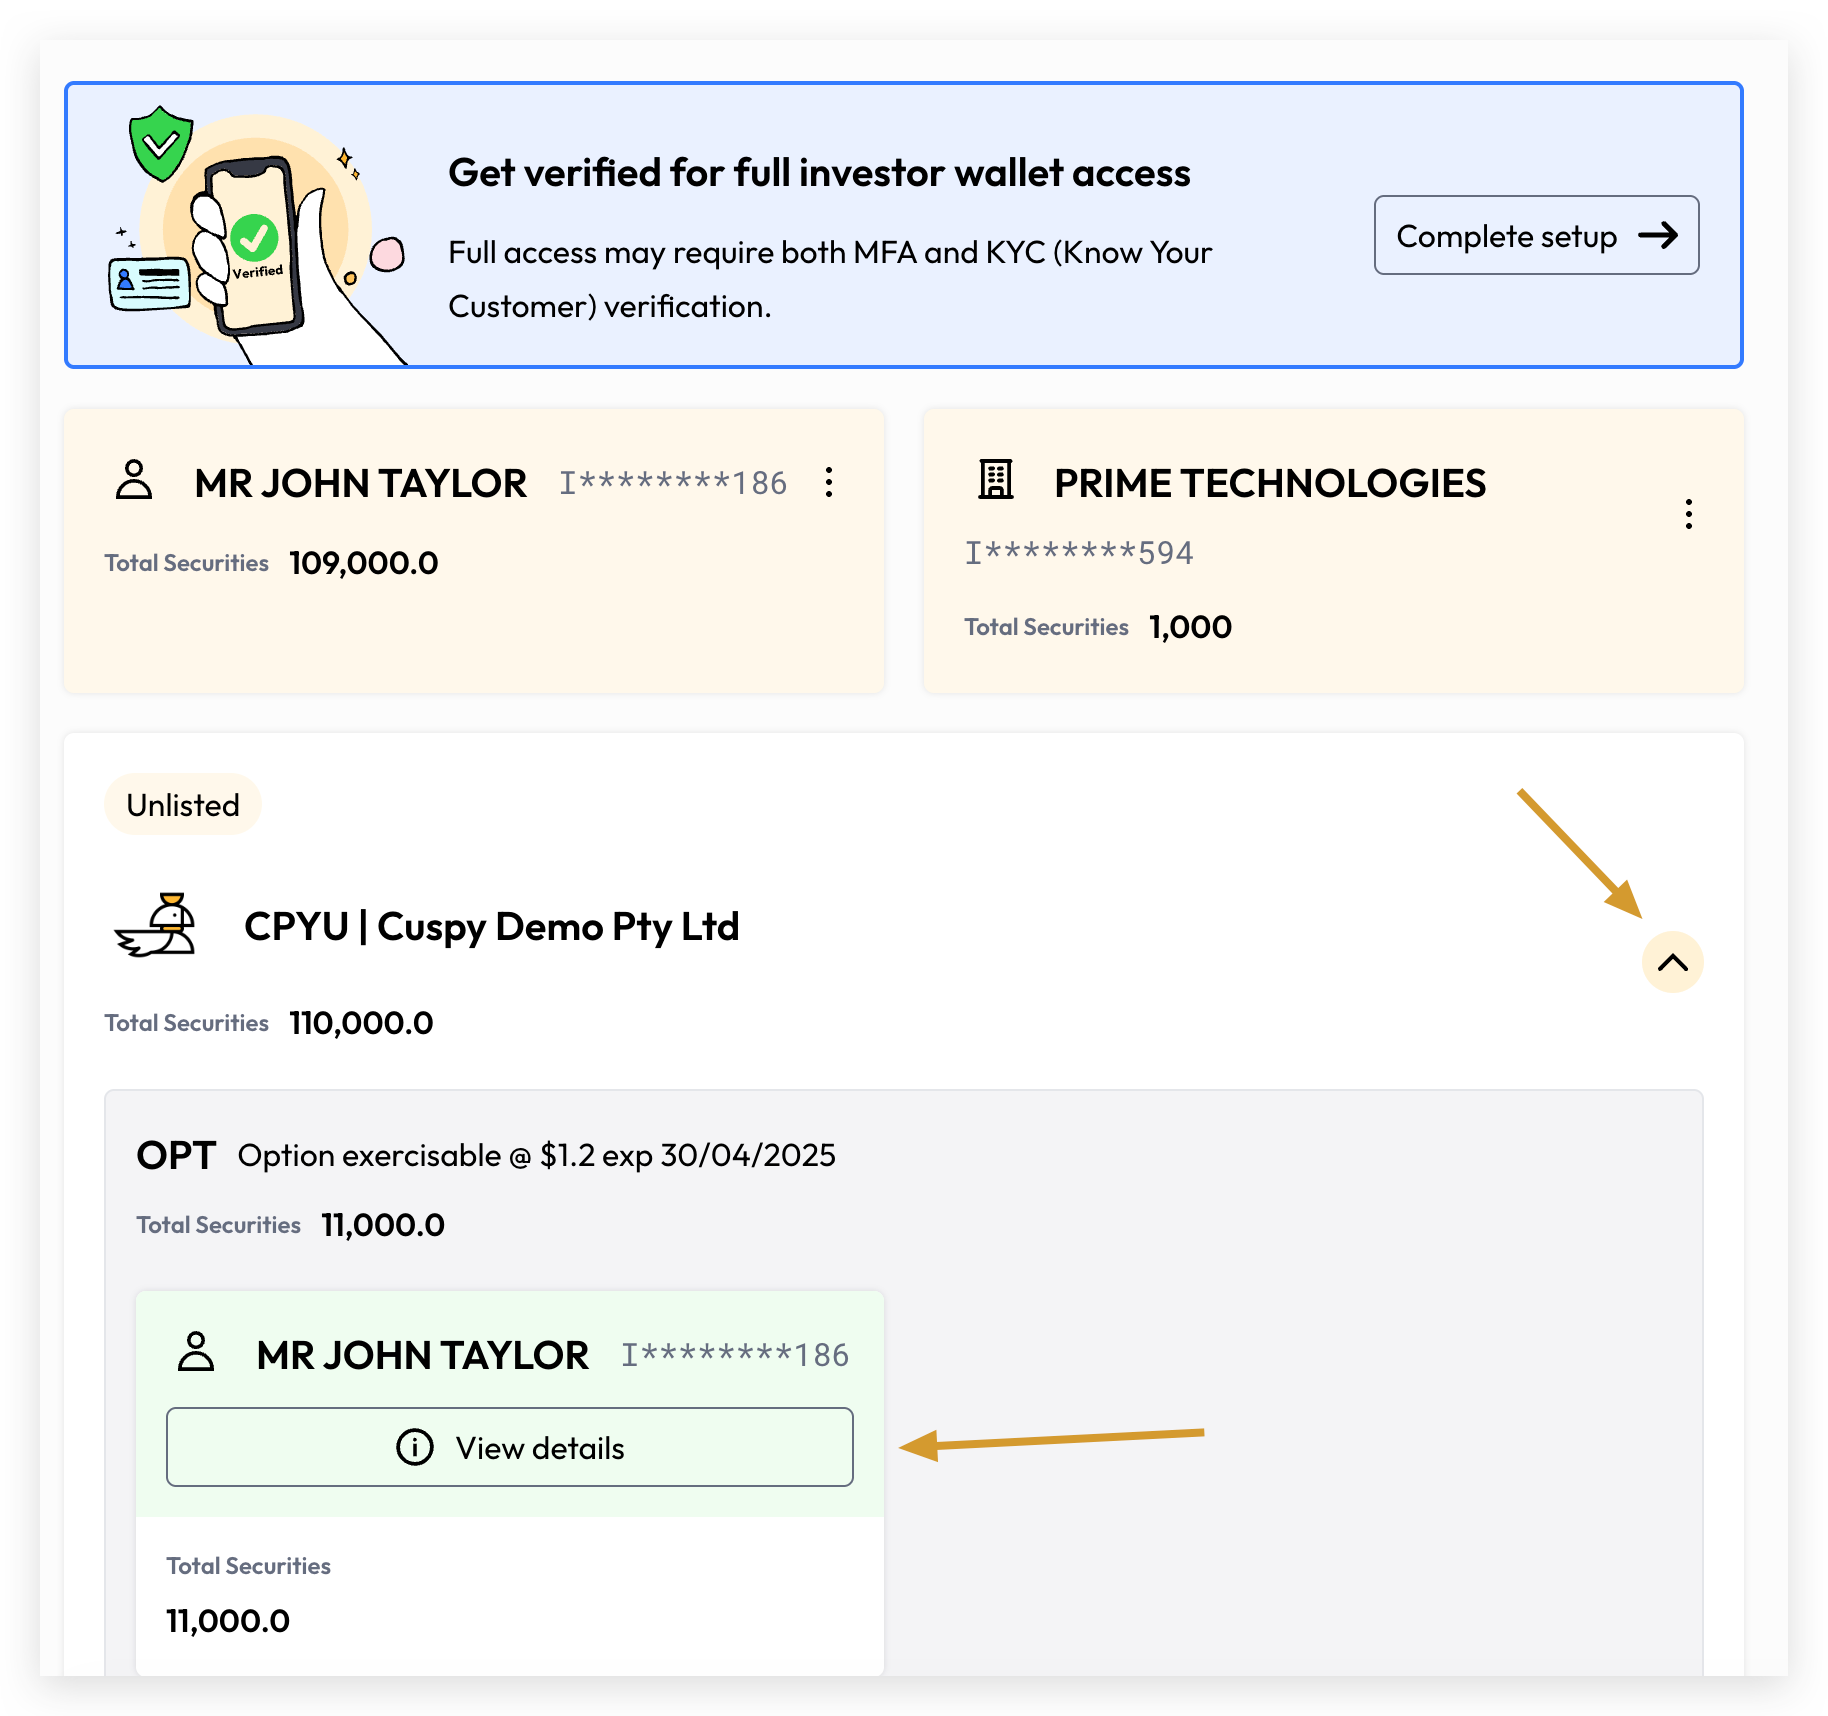Screen dimensions: 1828x1716
Task: Collapse the CPYU holding with chevron
Action: click(x=1673, y=962)
